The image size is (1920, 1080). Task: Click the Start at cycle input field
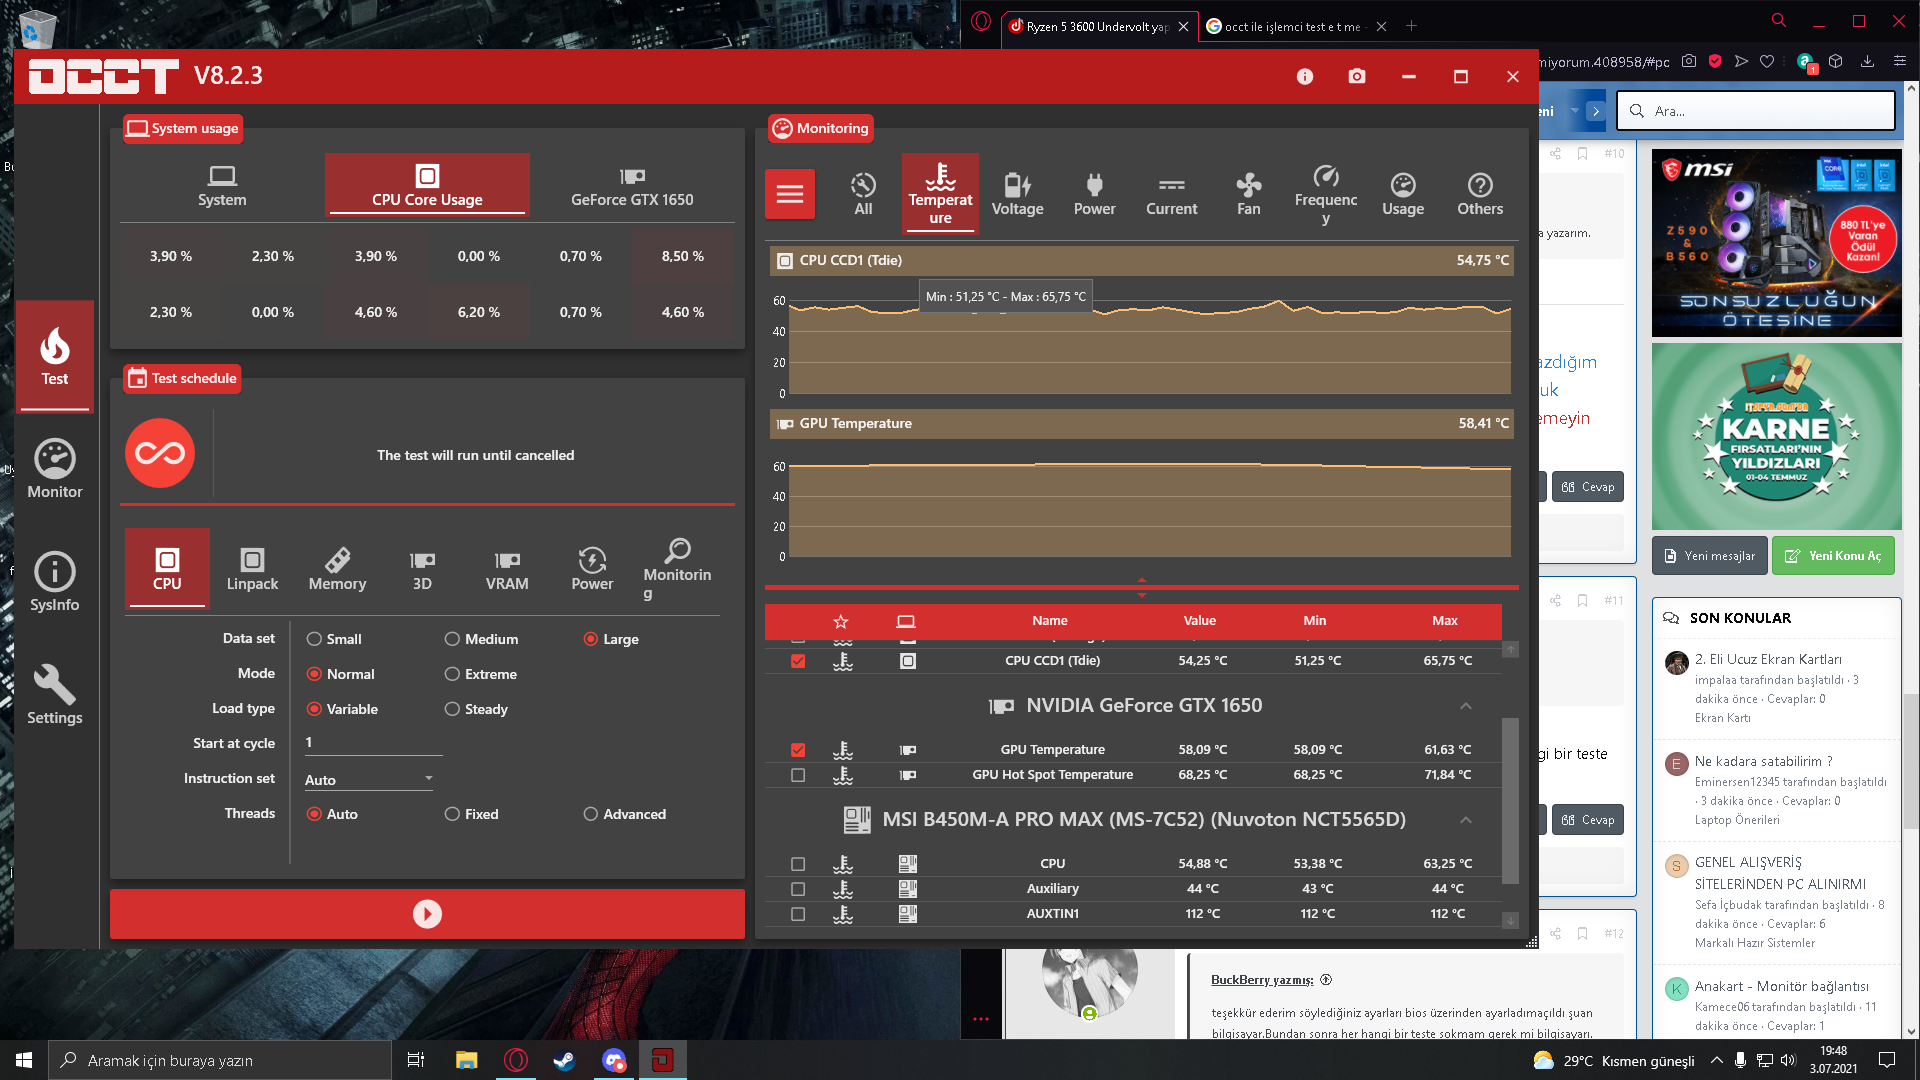(372, 743)
